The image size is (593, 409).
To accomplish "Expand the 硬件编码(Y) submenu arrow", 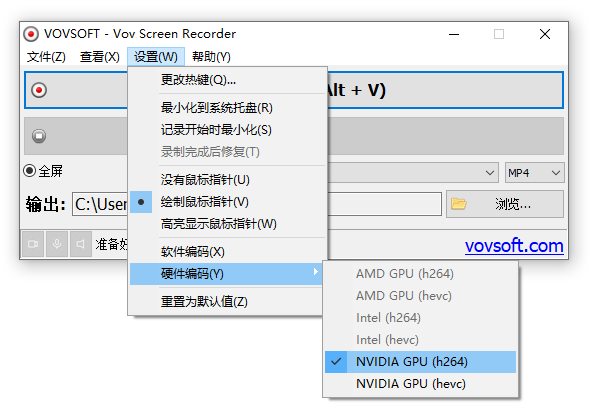I will tap(315, 272).
